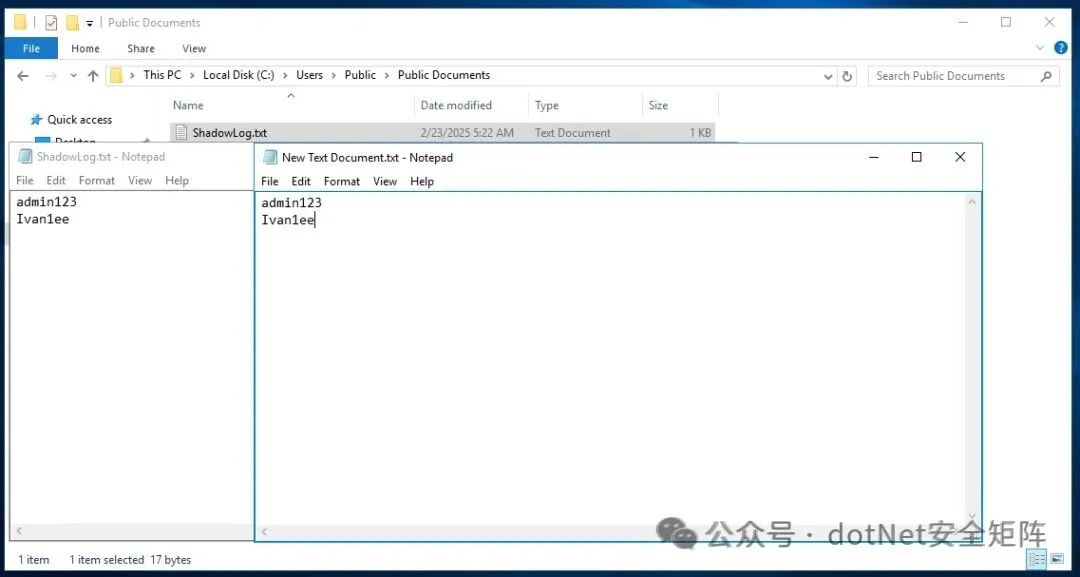The image size is (1080, 577).
Task: Select the ShadowLog.txt file row
Action: pos(442,133)
